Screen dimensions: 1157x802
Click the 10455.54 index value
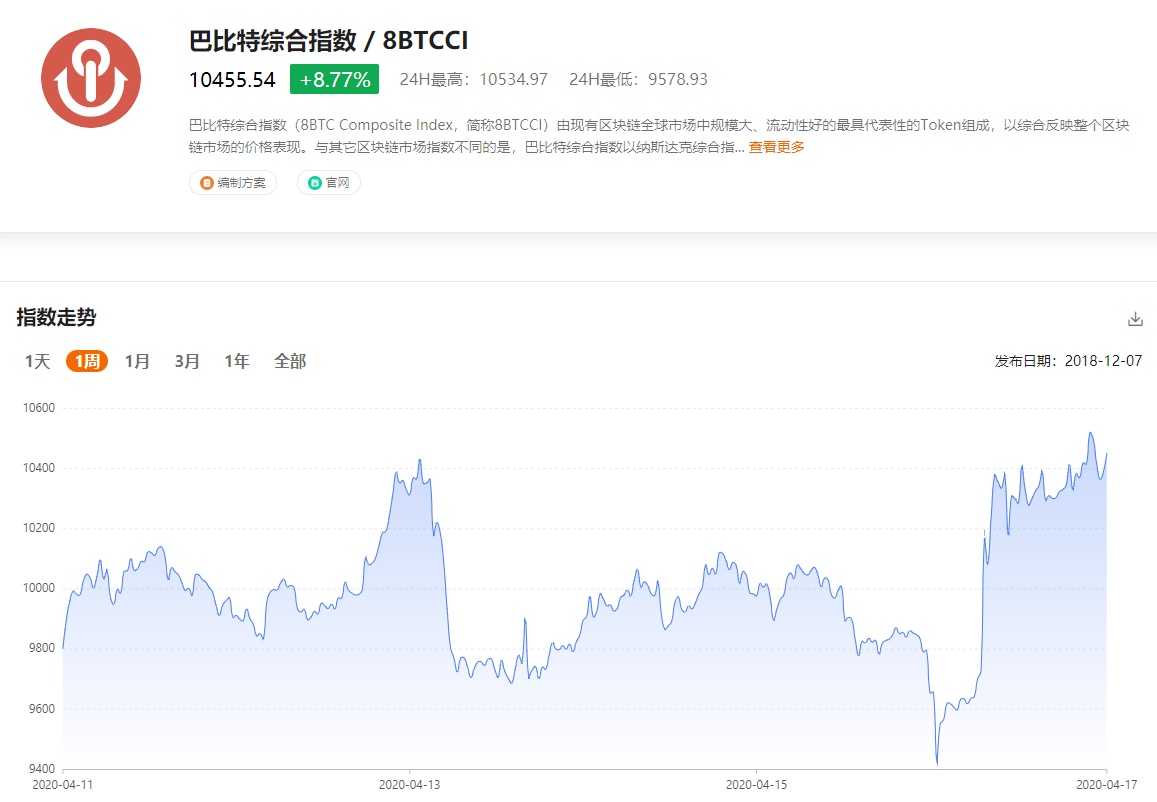[x=232, y=80]
